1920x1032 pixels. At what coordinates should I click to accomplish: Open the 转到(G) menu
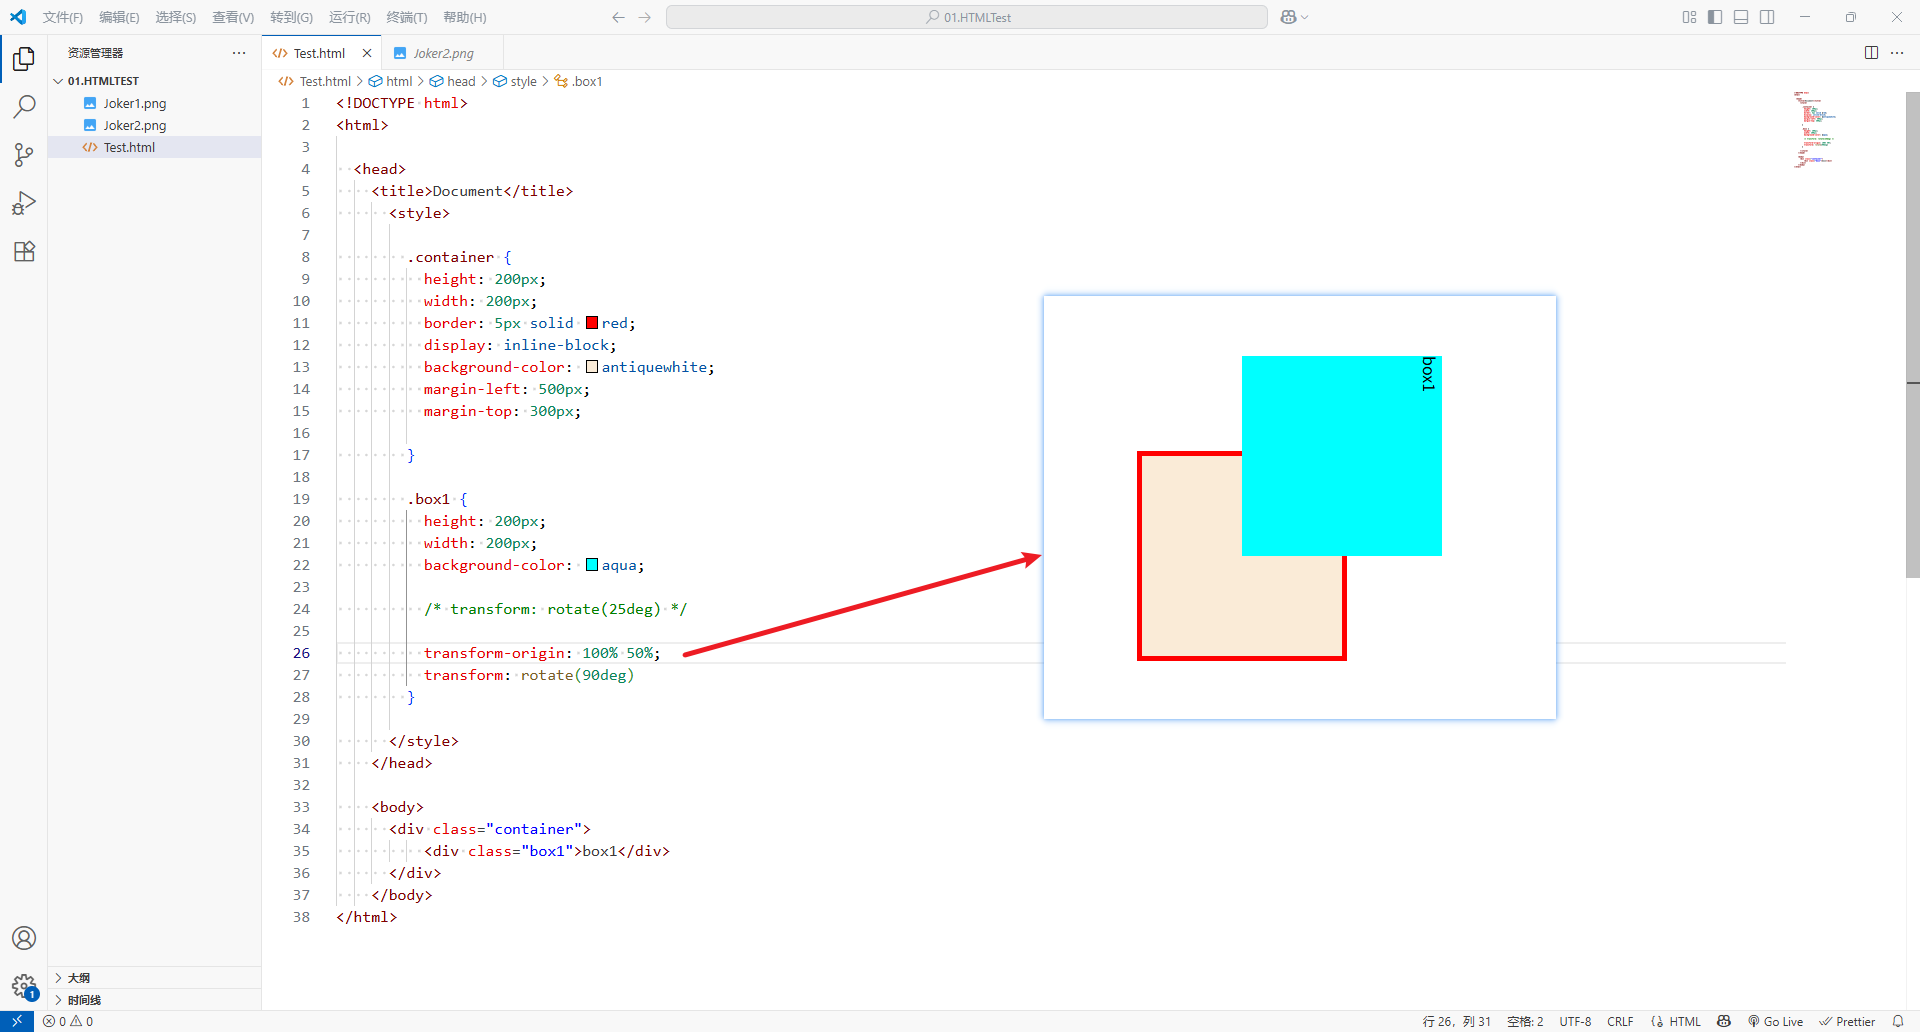tap(291, 17)
